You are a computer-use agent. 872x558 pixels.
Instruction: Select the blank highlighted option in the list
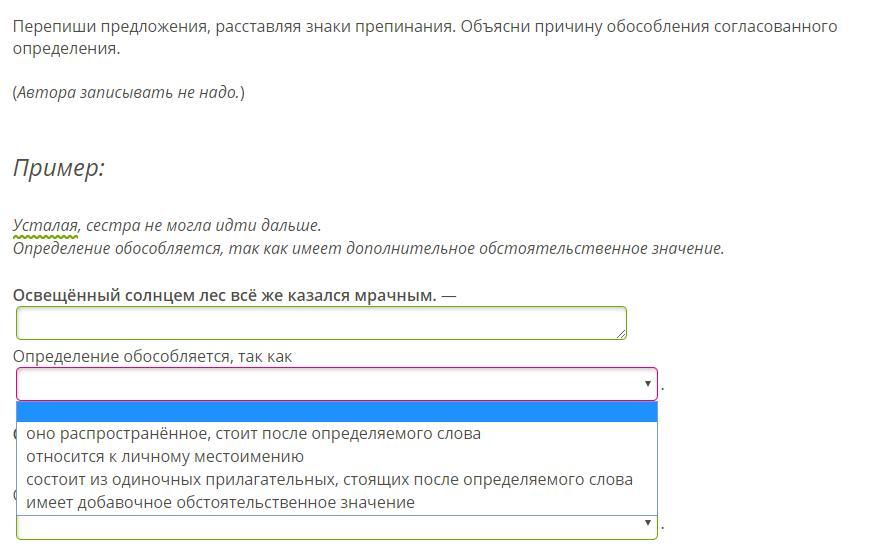(336, 412)
